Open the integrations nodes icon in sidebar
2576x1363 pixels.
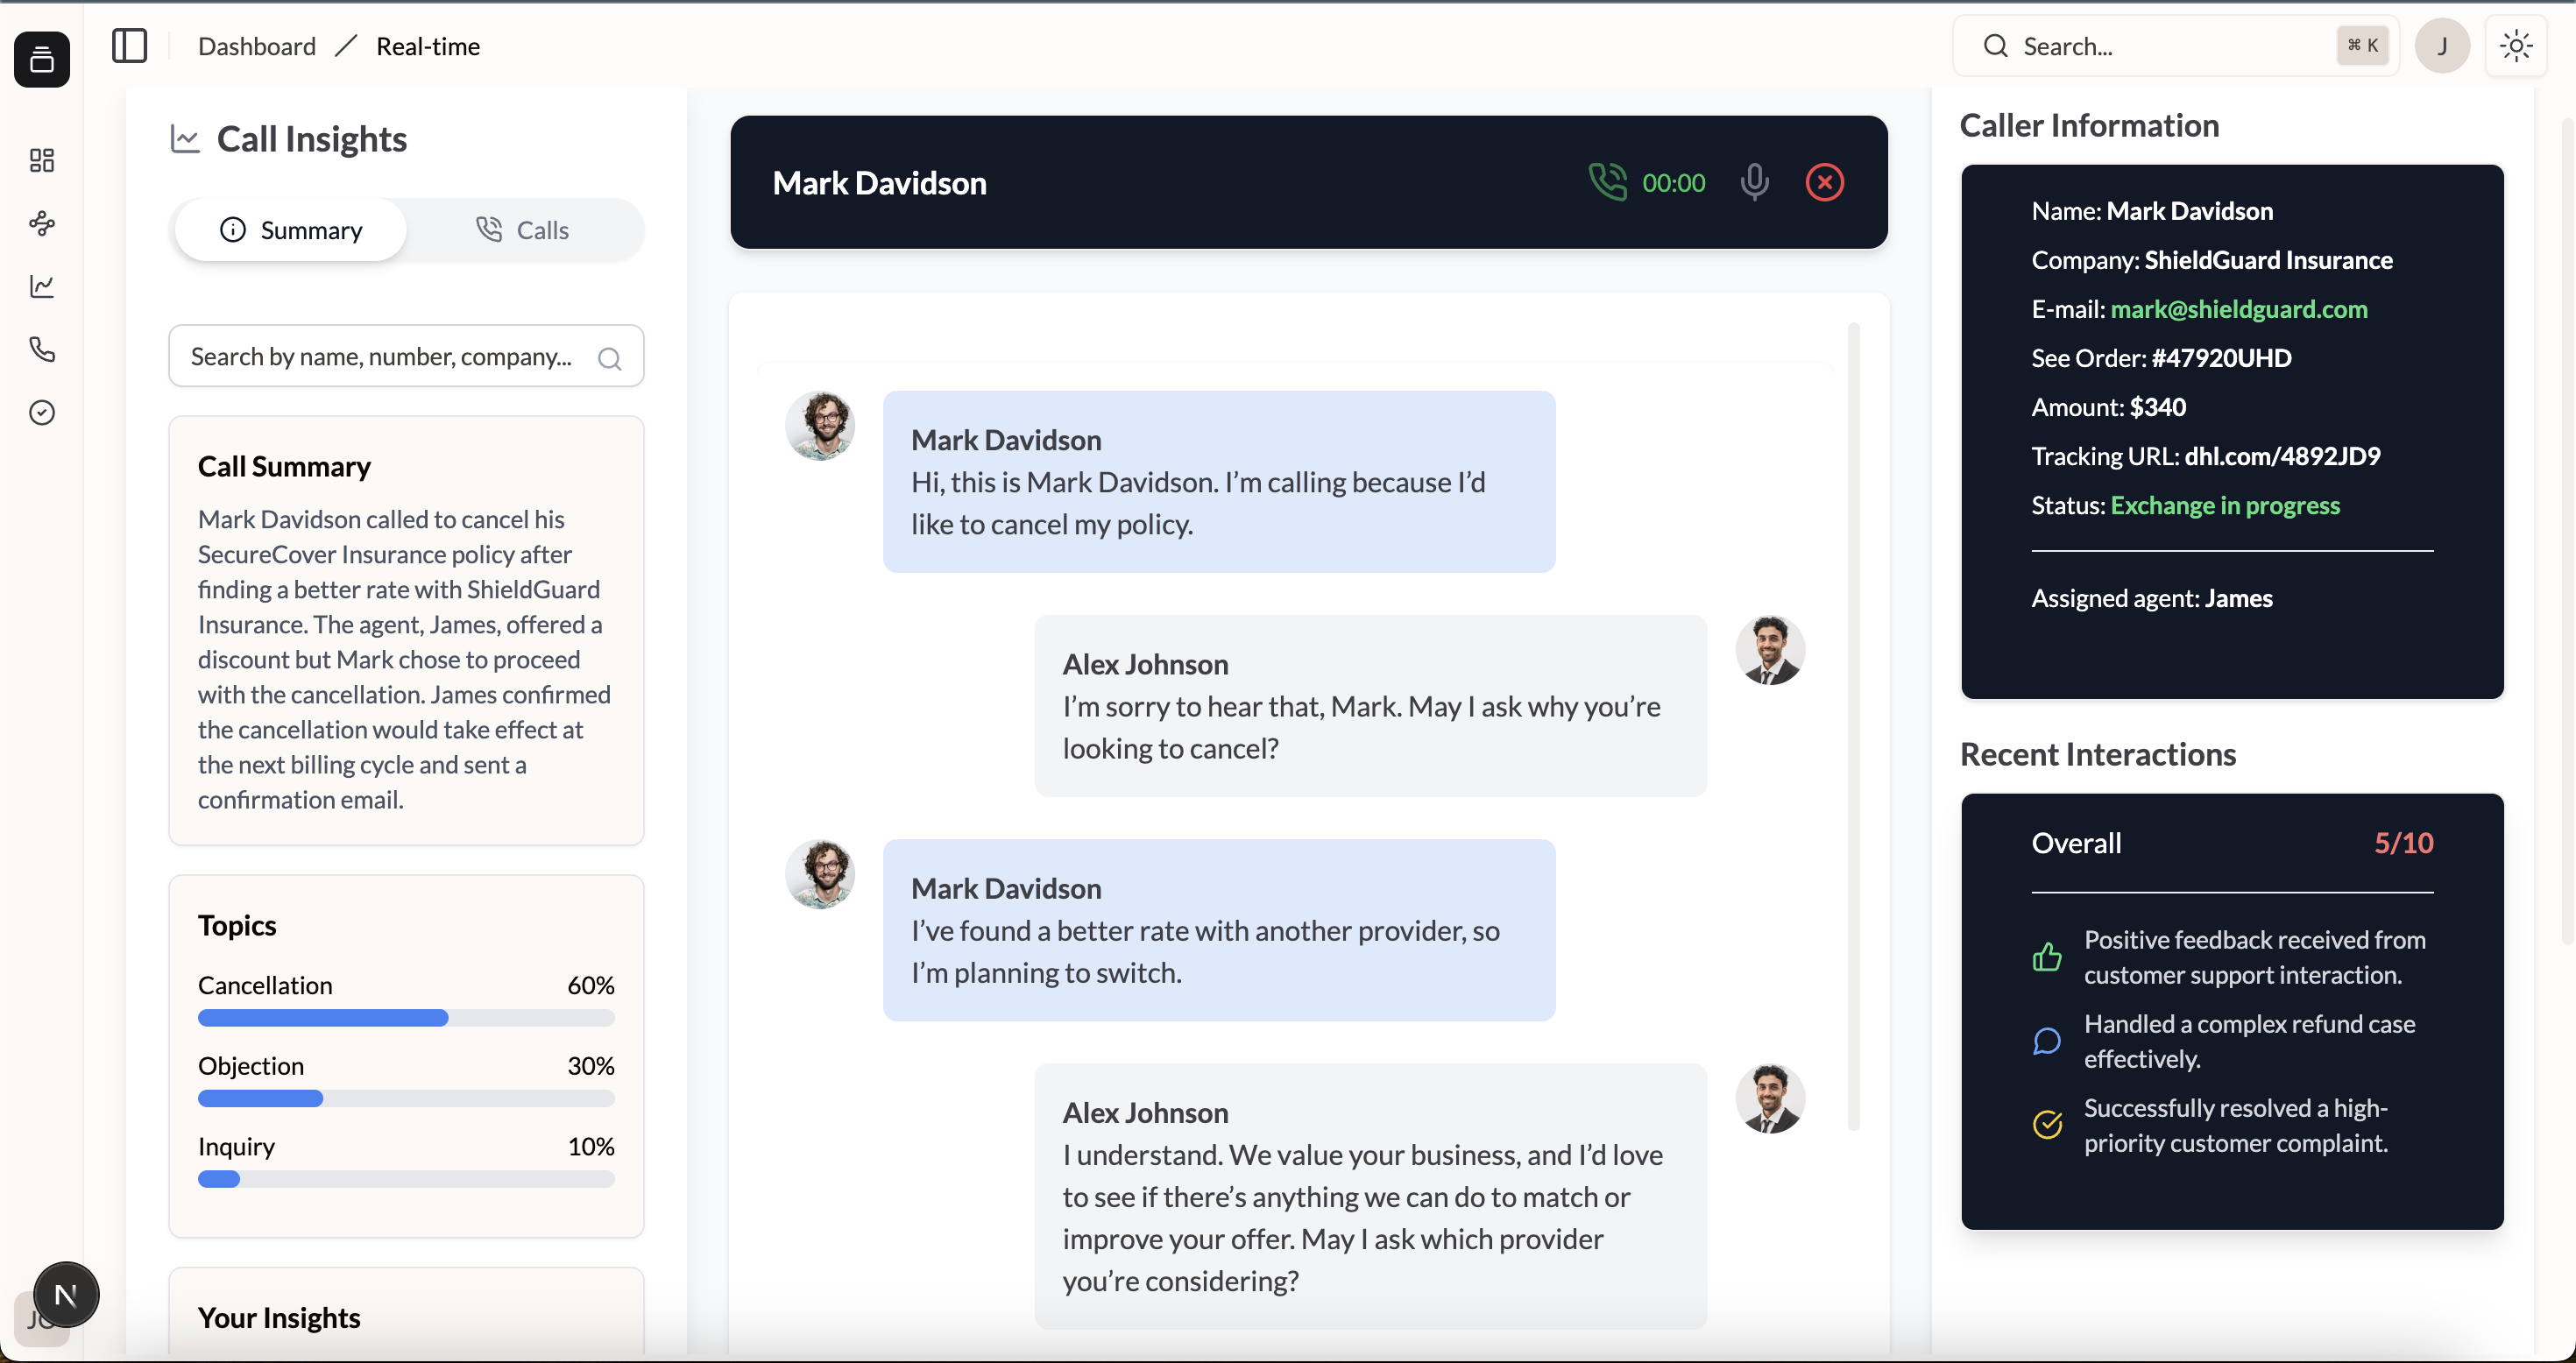(42, 223)
